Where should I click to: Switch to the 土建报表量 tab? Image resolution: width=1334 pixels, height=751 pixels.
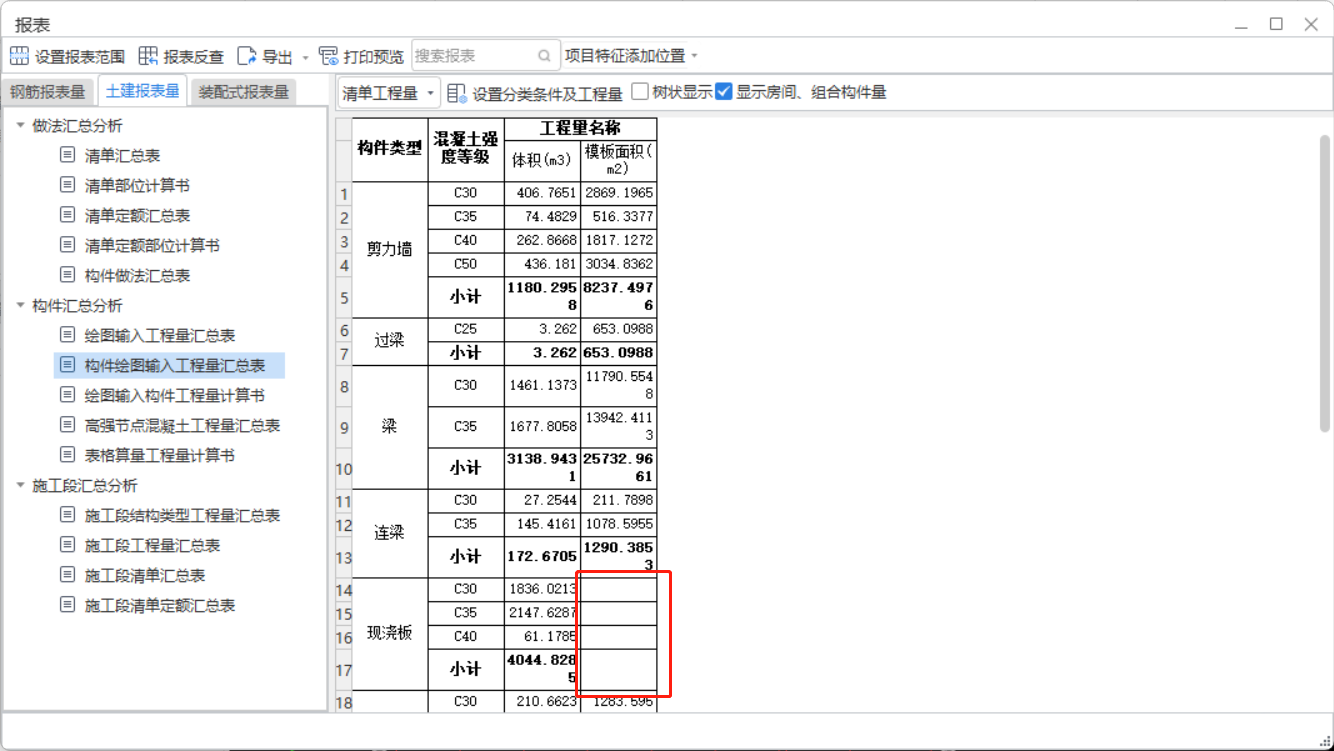point(142,91)
